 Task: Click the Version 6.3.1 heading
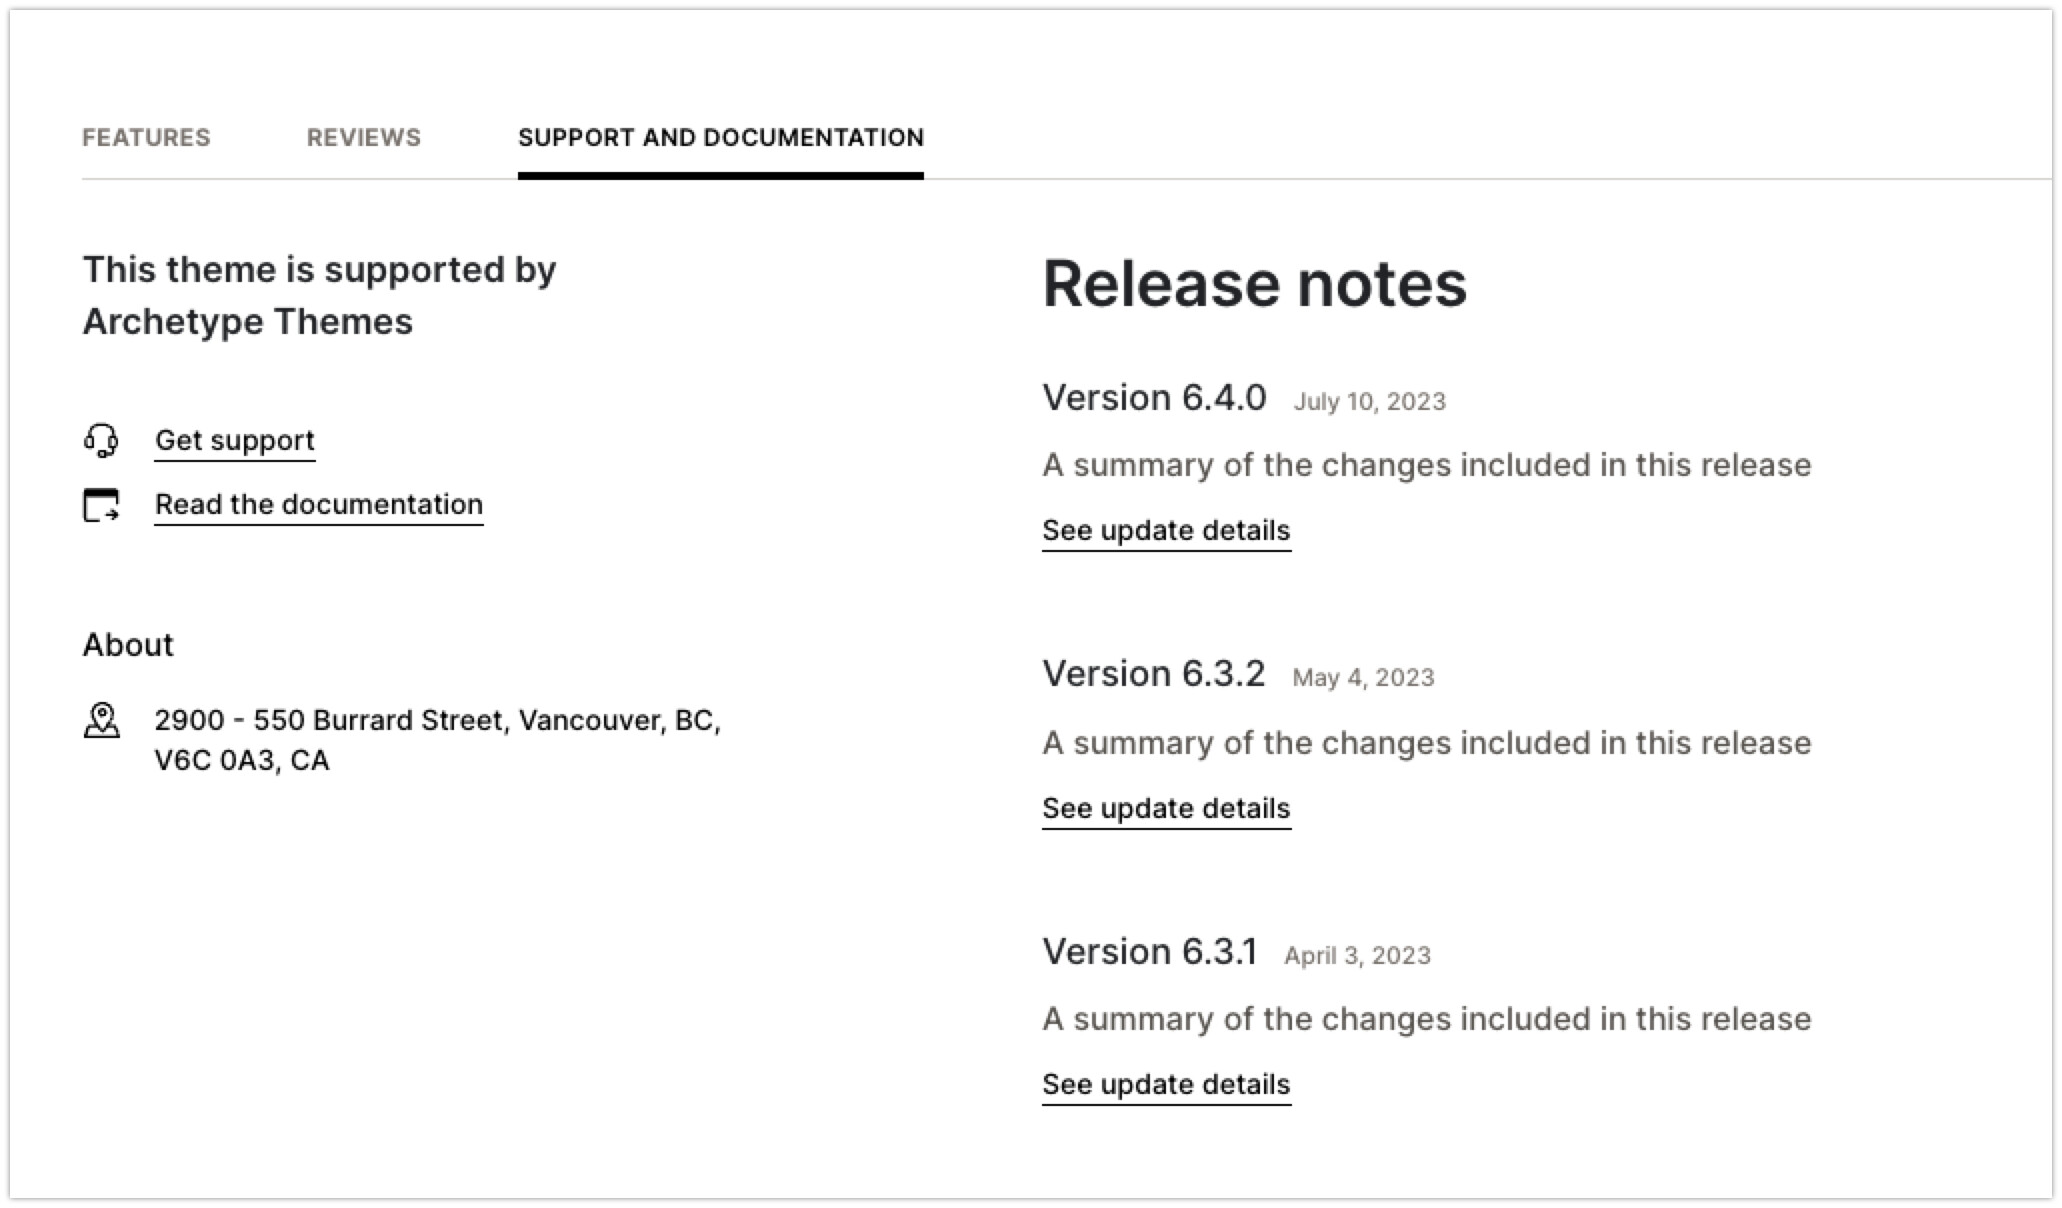click(x=1149, y=952)
